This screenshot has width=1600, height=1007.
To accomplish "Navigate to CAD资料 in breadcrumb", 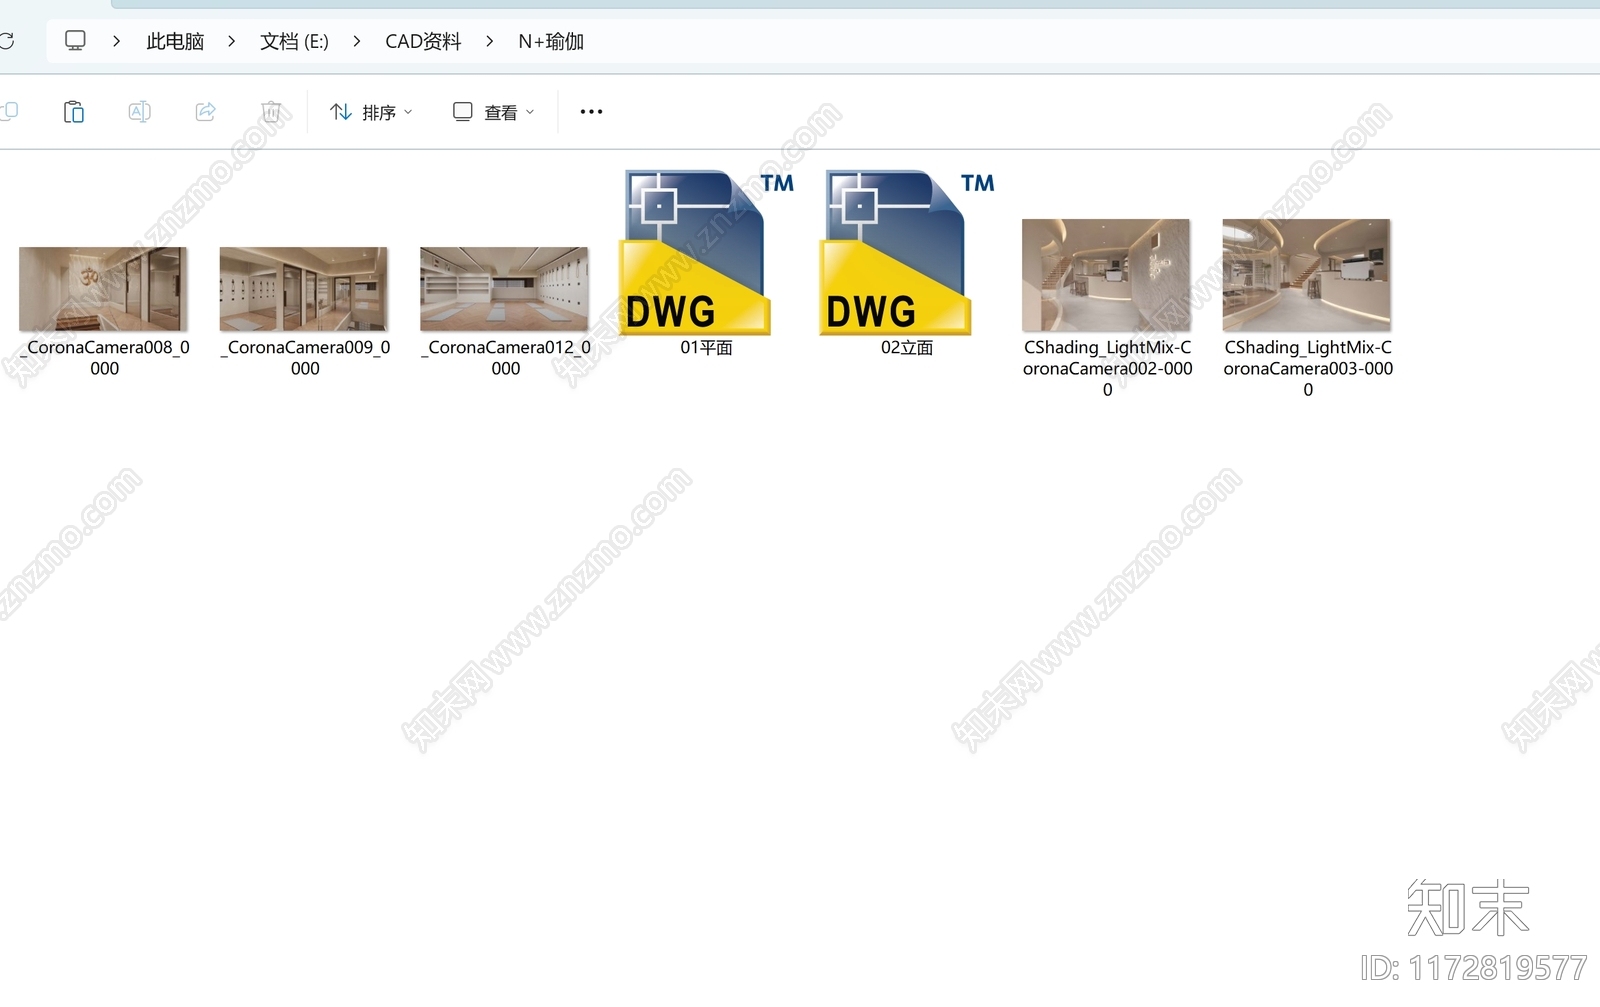I will pos(423,41).
